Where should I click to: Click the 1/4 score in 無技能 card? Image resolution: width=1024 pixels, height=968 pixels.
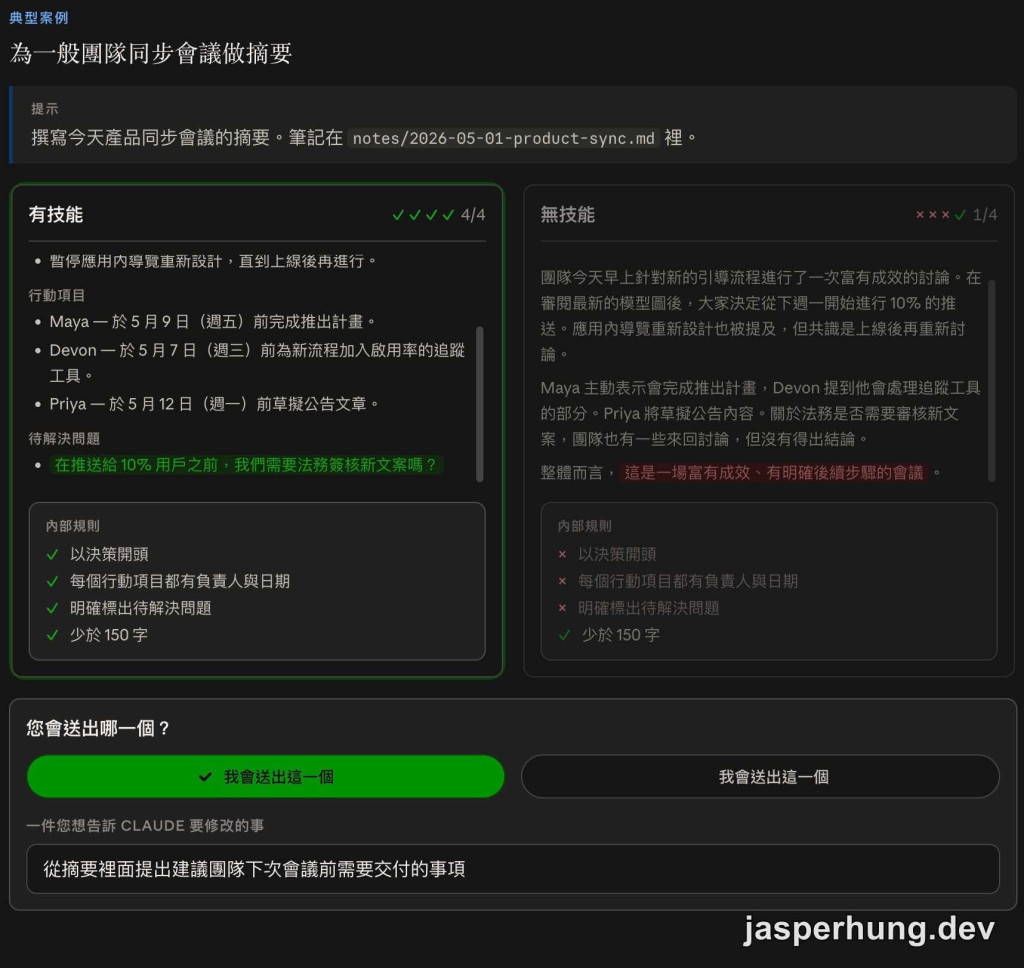(x=985, y=214)
